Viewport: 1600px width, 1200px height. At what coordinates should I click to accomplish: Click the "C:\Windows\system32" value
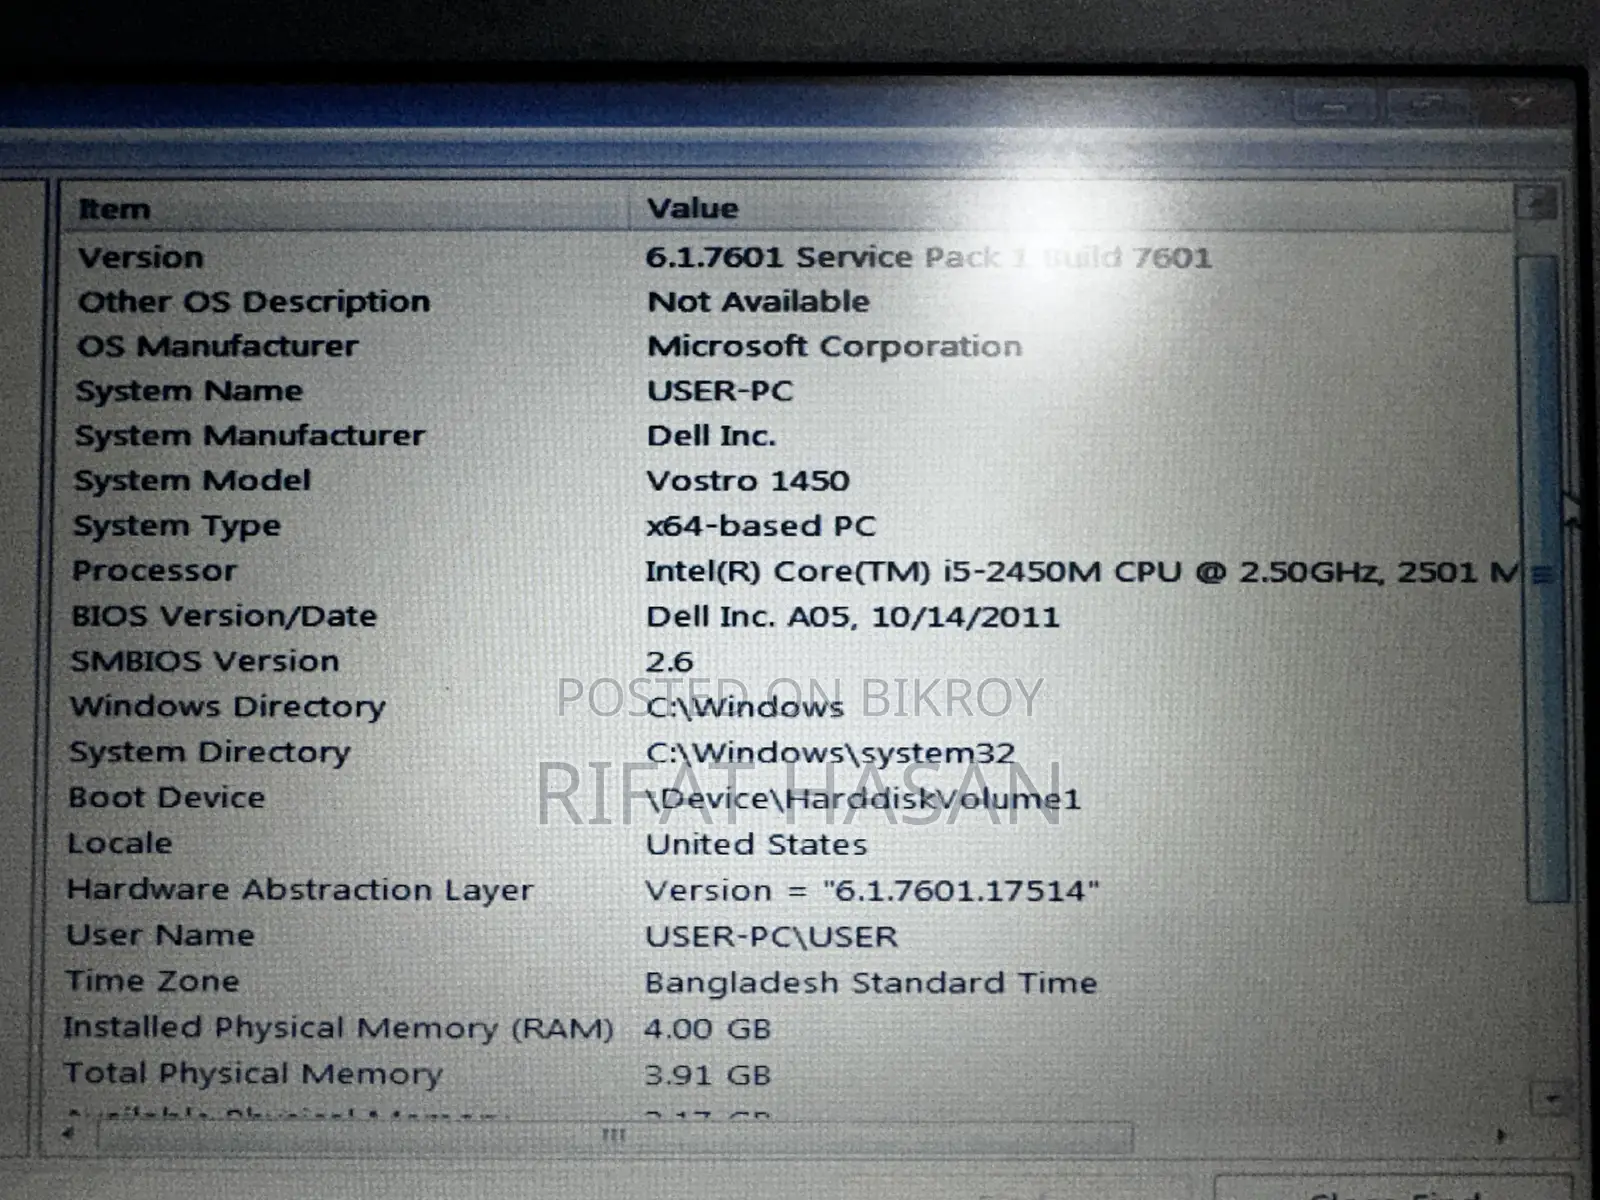click(830, 753)
